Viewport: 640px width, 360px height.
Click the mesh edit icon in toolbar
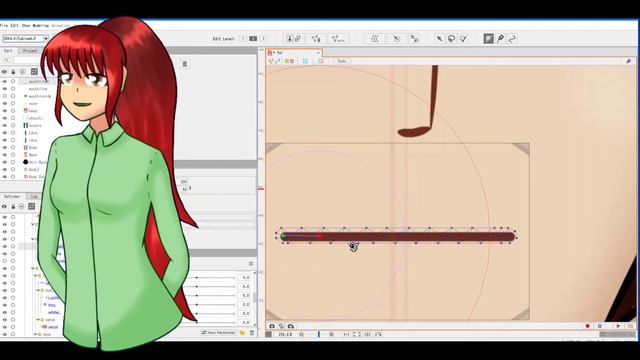(316, 39)
